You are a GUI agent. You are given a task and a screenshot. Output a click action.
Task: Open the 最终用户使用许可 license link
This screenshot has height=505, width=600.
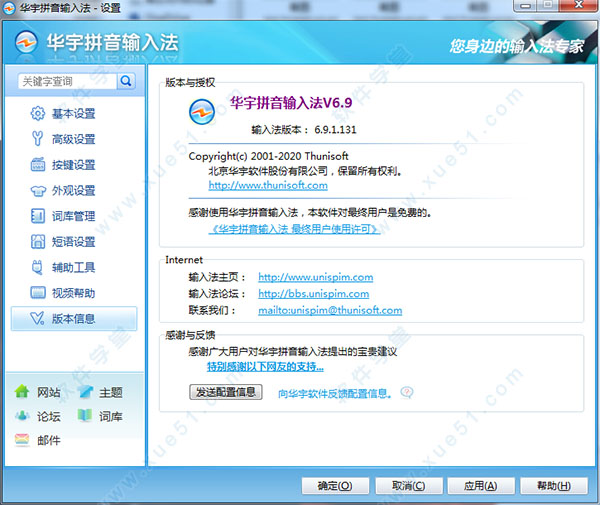tap(294, 229)
